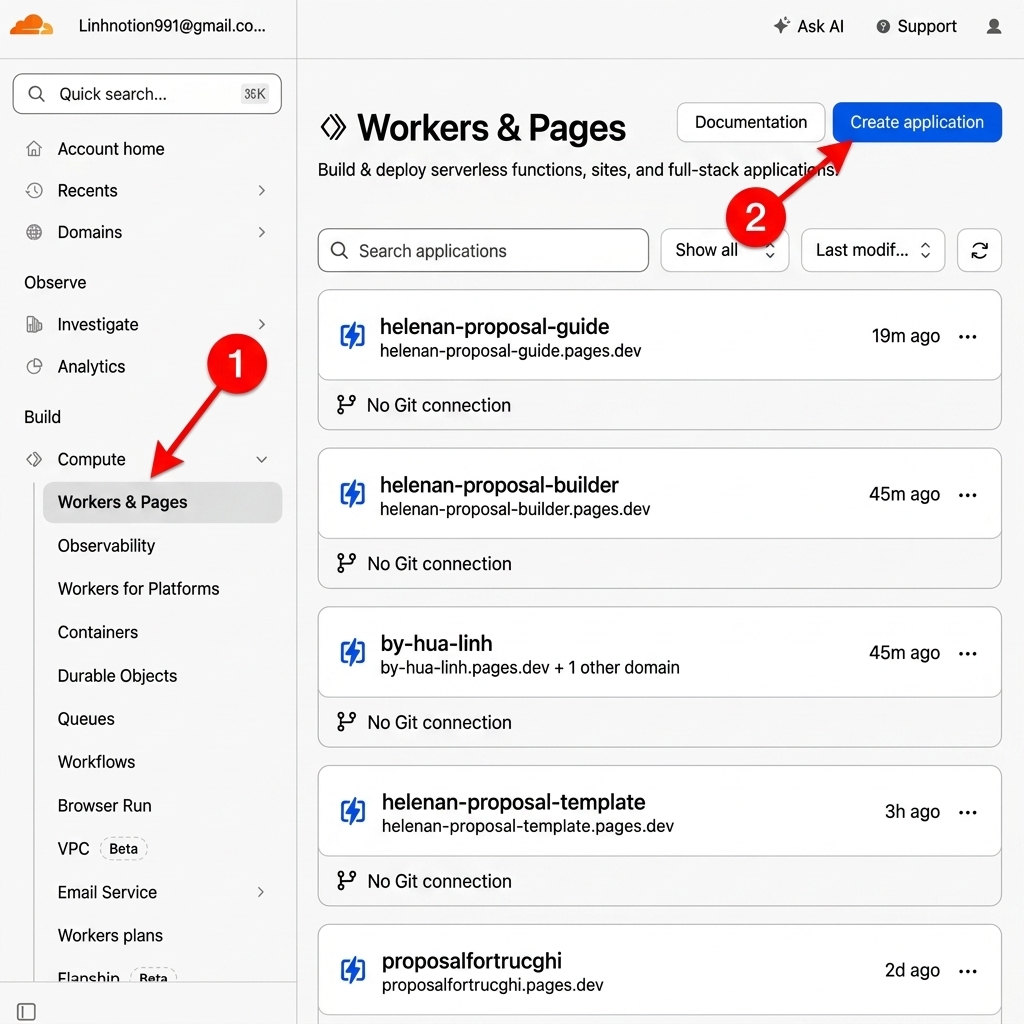Click the Cloudflare logo

coord(31,25)
